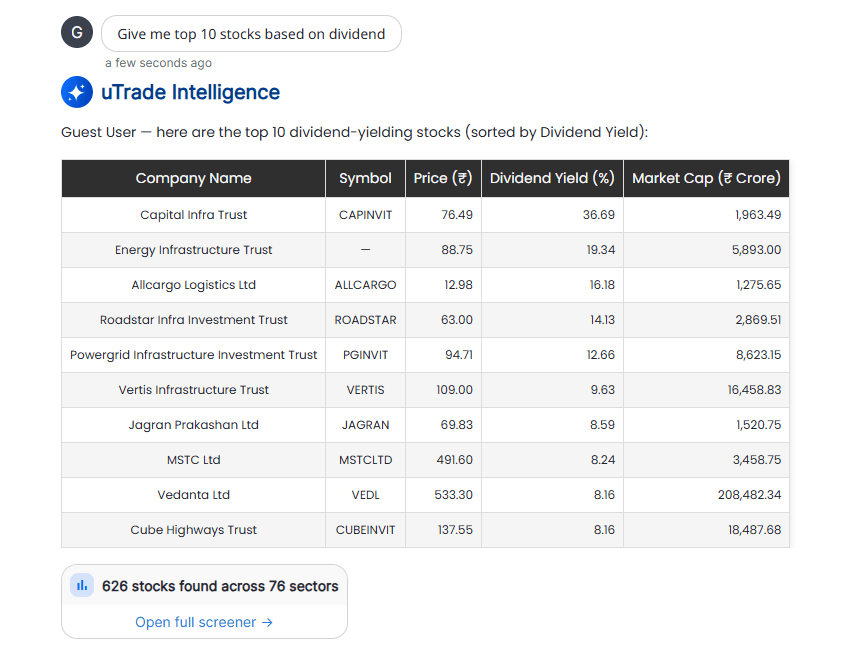Select Vedanta Ltd company name

(x=193, y=495)
